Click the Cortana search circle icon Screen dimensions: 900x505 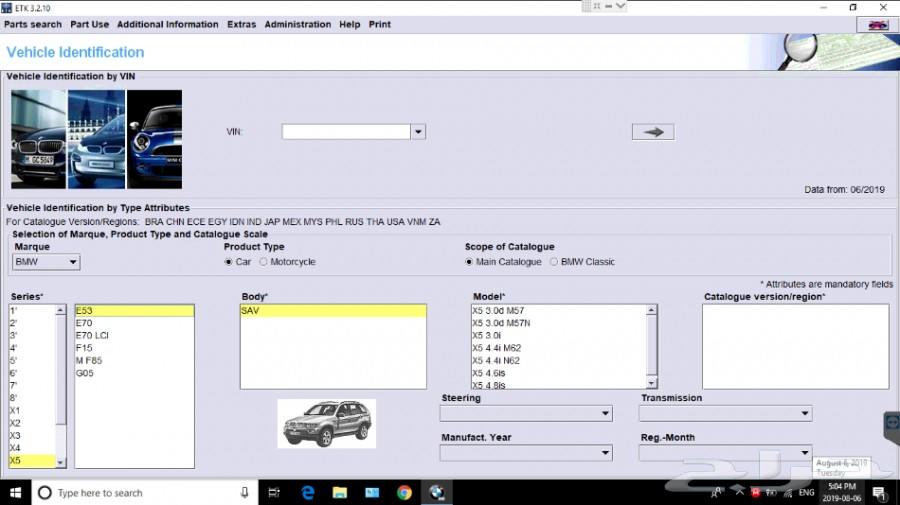[x=45, y=492]
